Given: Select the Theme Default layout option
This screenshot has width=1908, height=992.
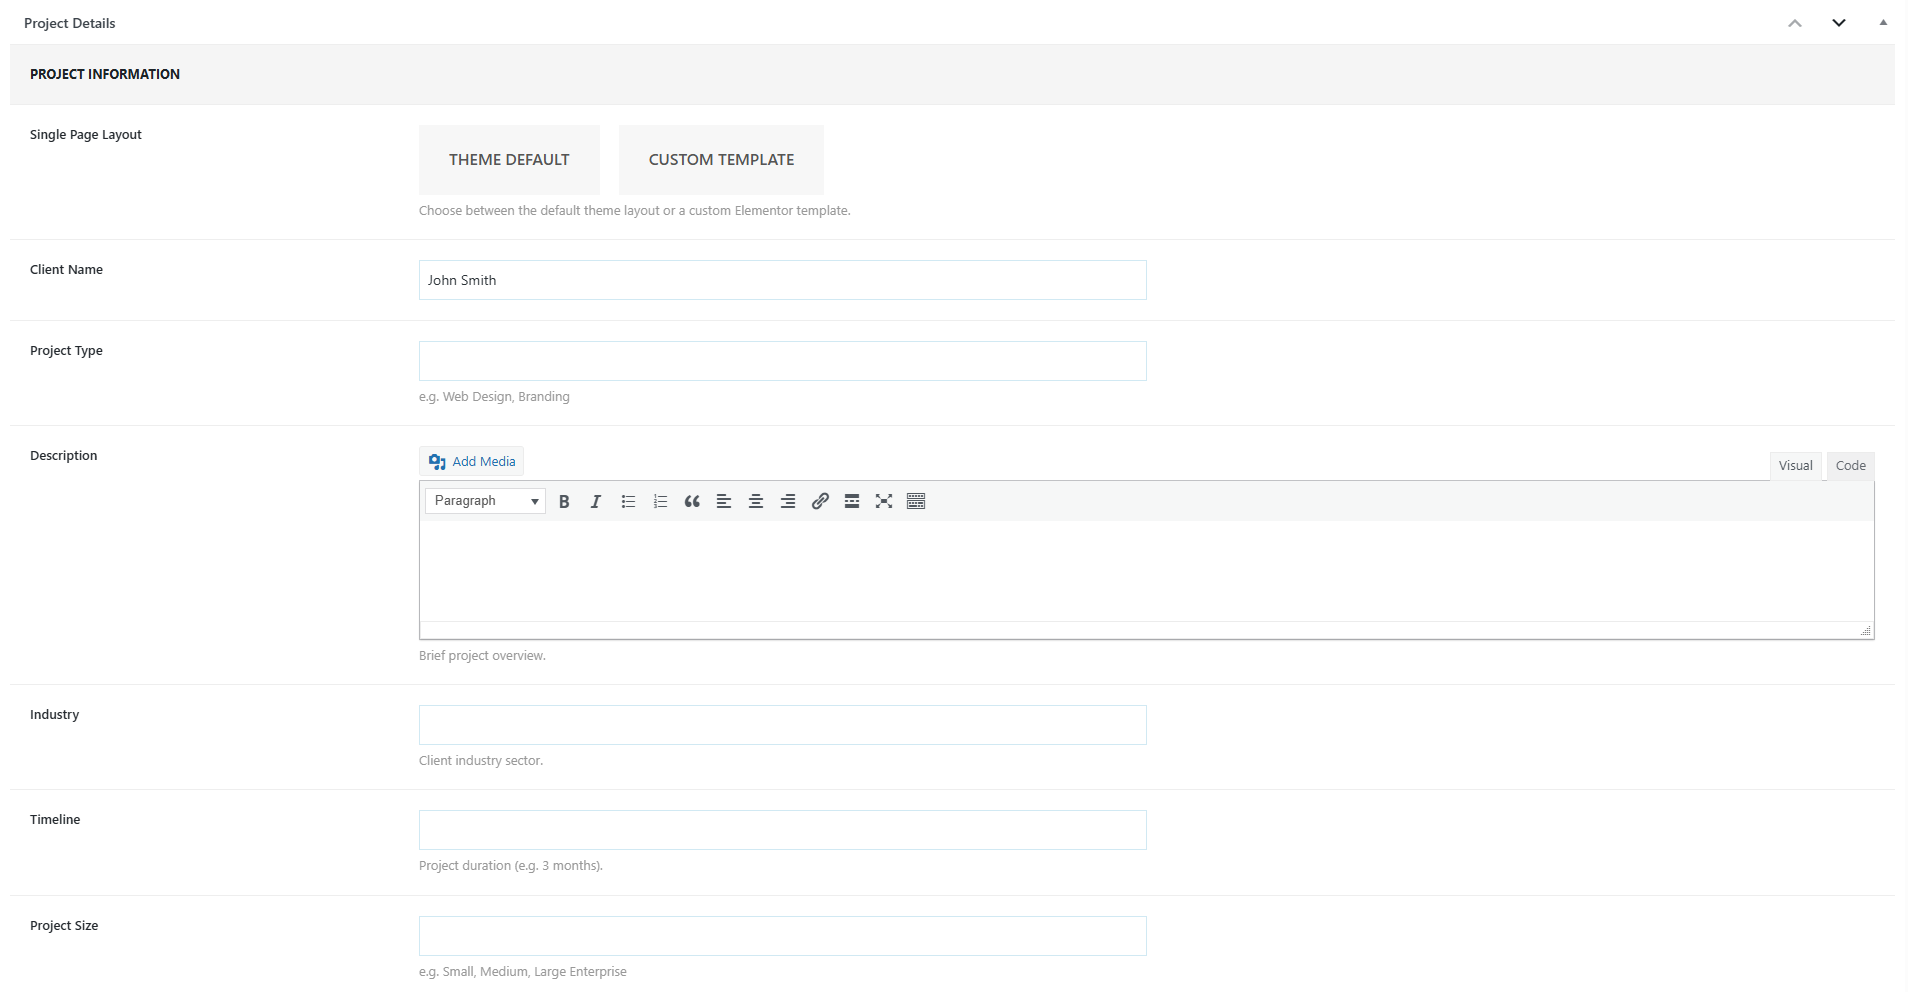Looking at the screenshot, I should click(509, 160).
